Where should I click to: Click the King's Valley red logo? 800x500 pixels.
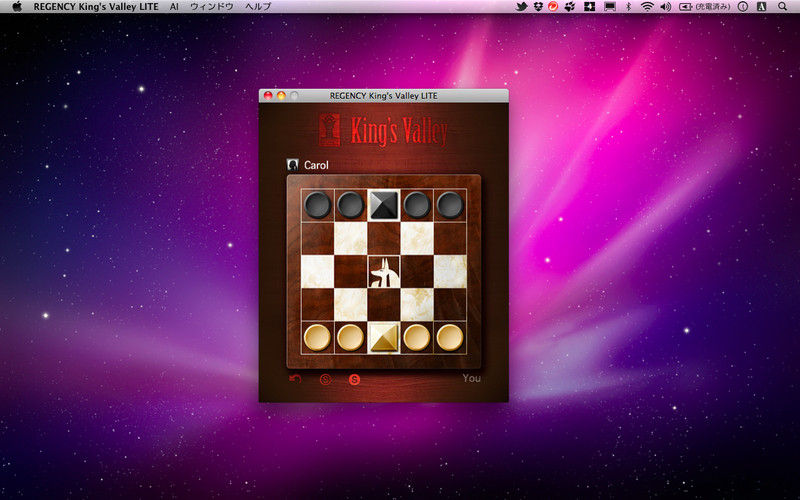pyautogui.click(x=383, y=131)
